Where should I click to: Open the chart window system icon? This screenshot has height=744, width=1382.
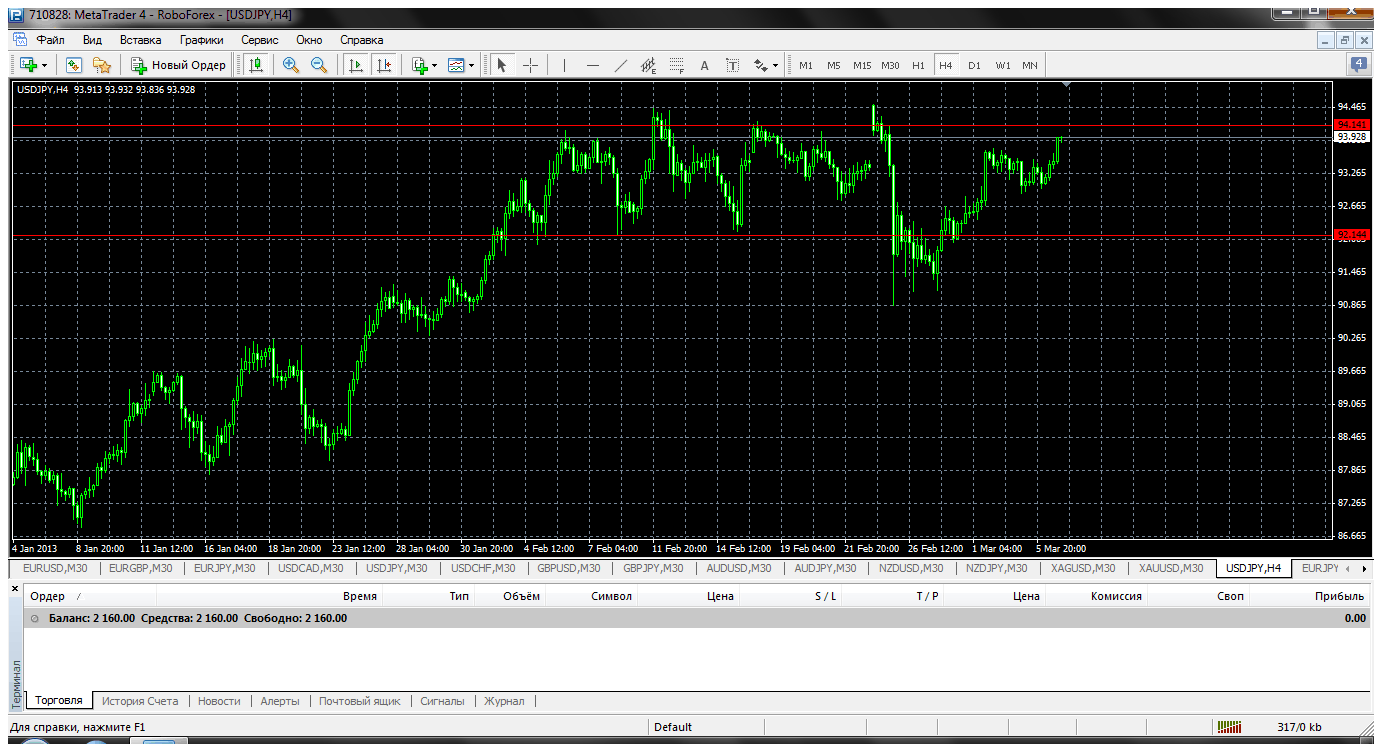(x=20, y=40)
